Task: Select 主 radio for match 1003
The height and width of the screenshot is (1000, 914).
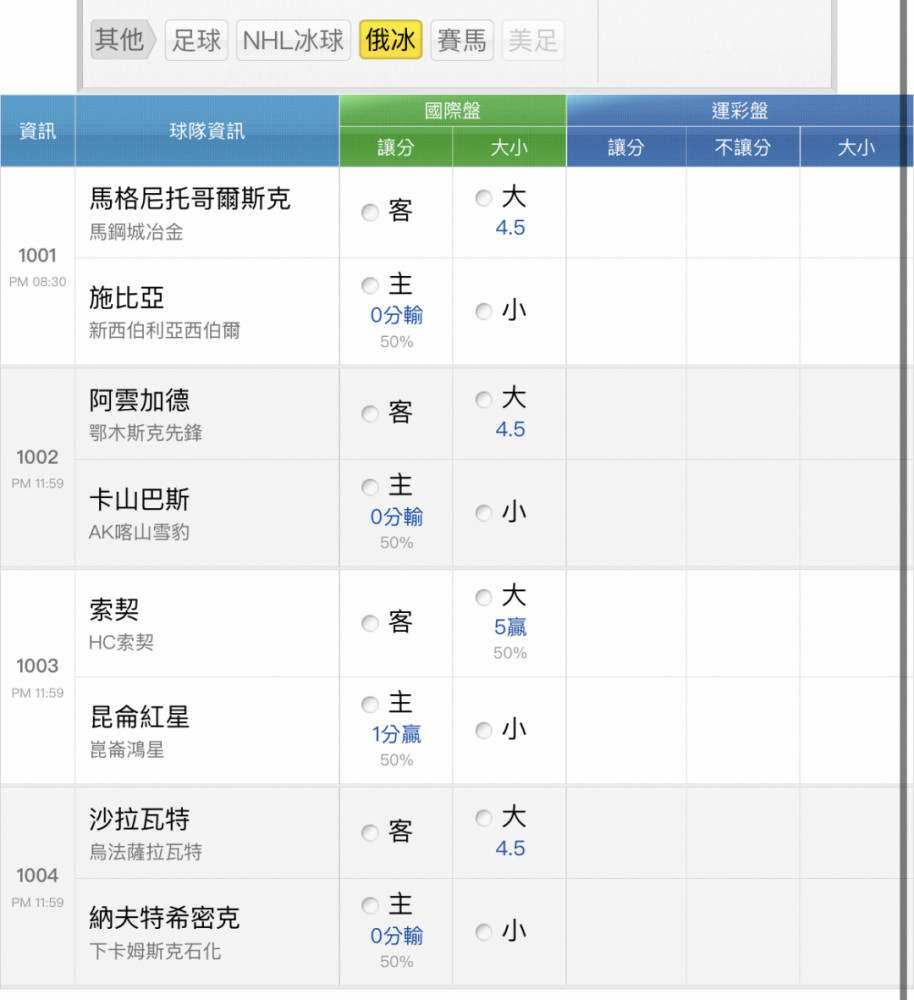Action: coord(370,705)
